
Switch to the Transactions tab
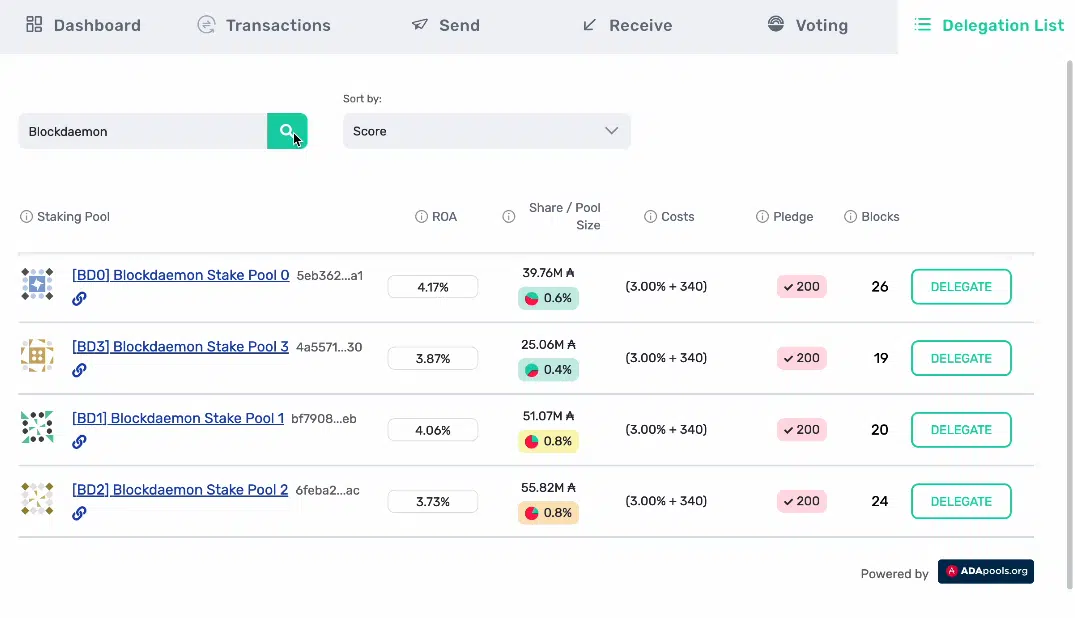coord(264,25)
